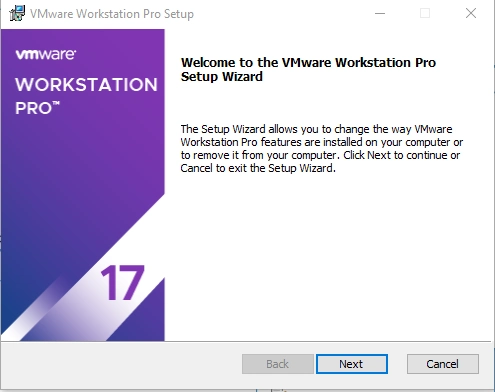Click the VMware Workstation Pro Setup title text
Image resolution: width=495 pixels, height=392 pixels.
click(x=112, y=14)
